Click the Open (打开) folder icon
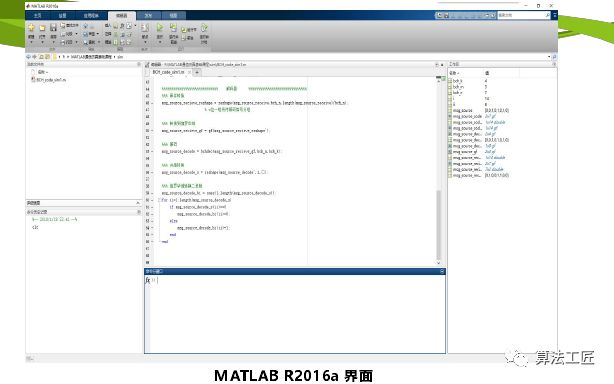This screenshot has height=384, width=614. 42,28
